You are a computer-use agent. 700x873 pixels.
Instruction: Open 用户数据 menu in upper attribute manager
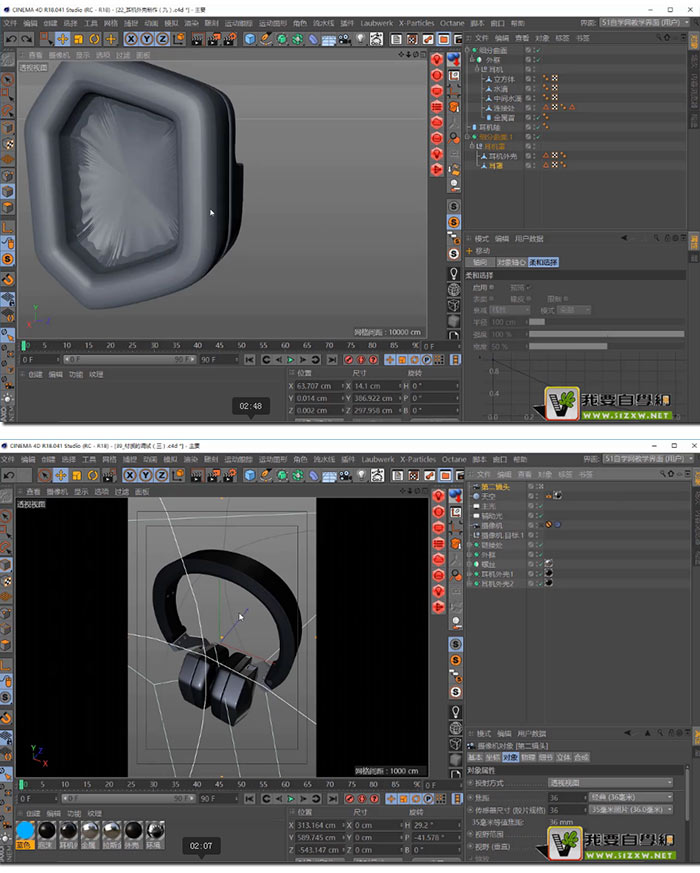point(528,238)
